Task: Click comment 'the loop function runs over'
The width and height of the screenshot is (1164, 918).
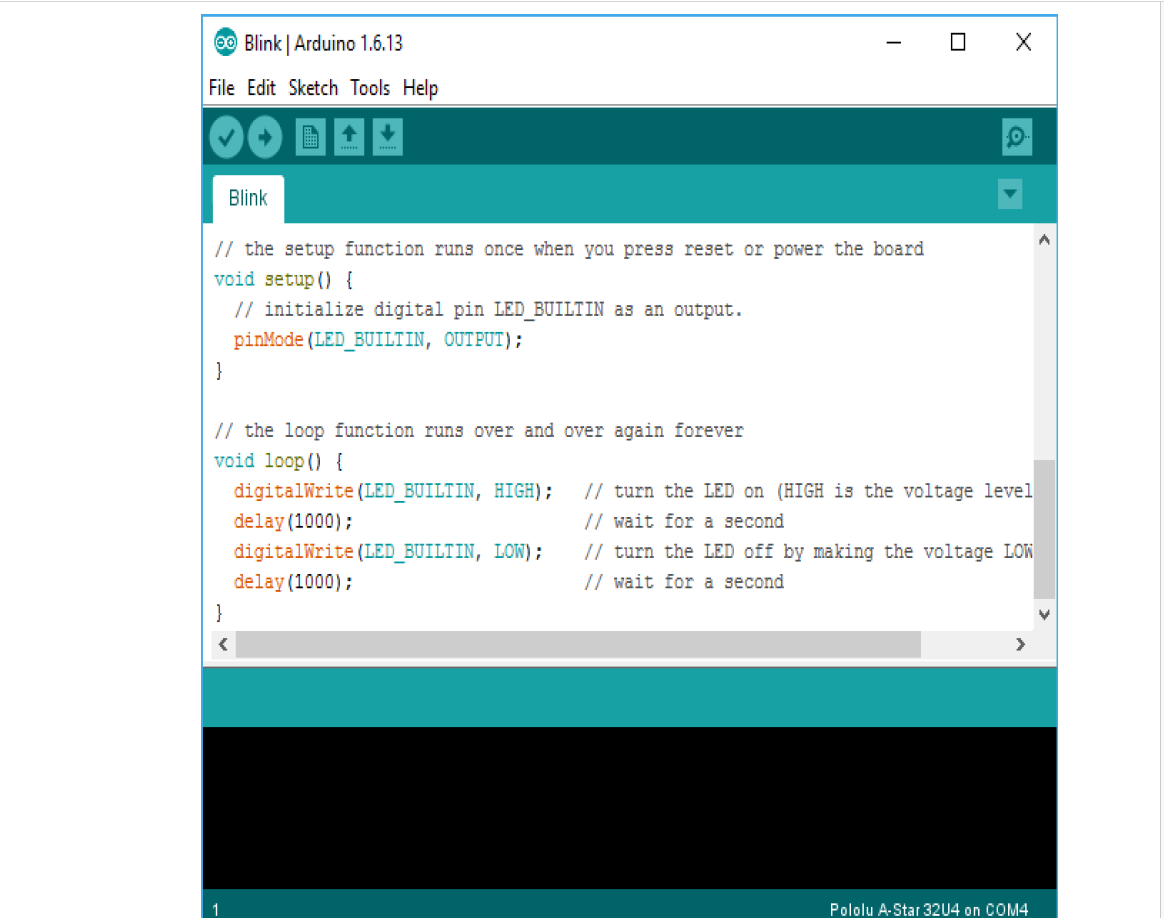Action: [478, 430]
